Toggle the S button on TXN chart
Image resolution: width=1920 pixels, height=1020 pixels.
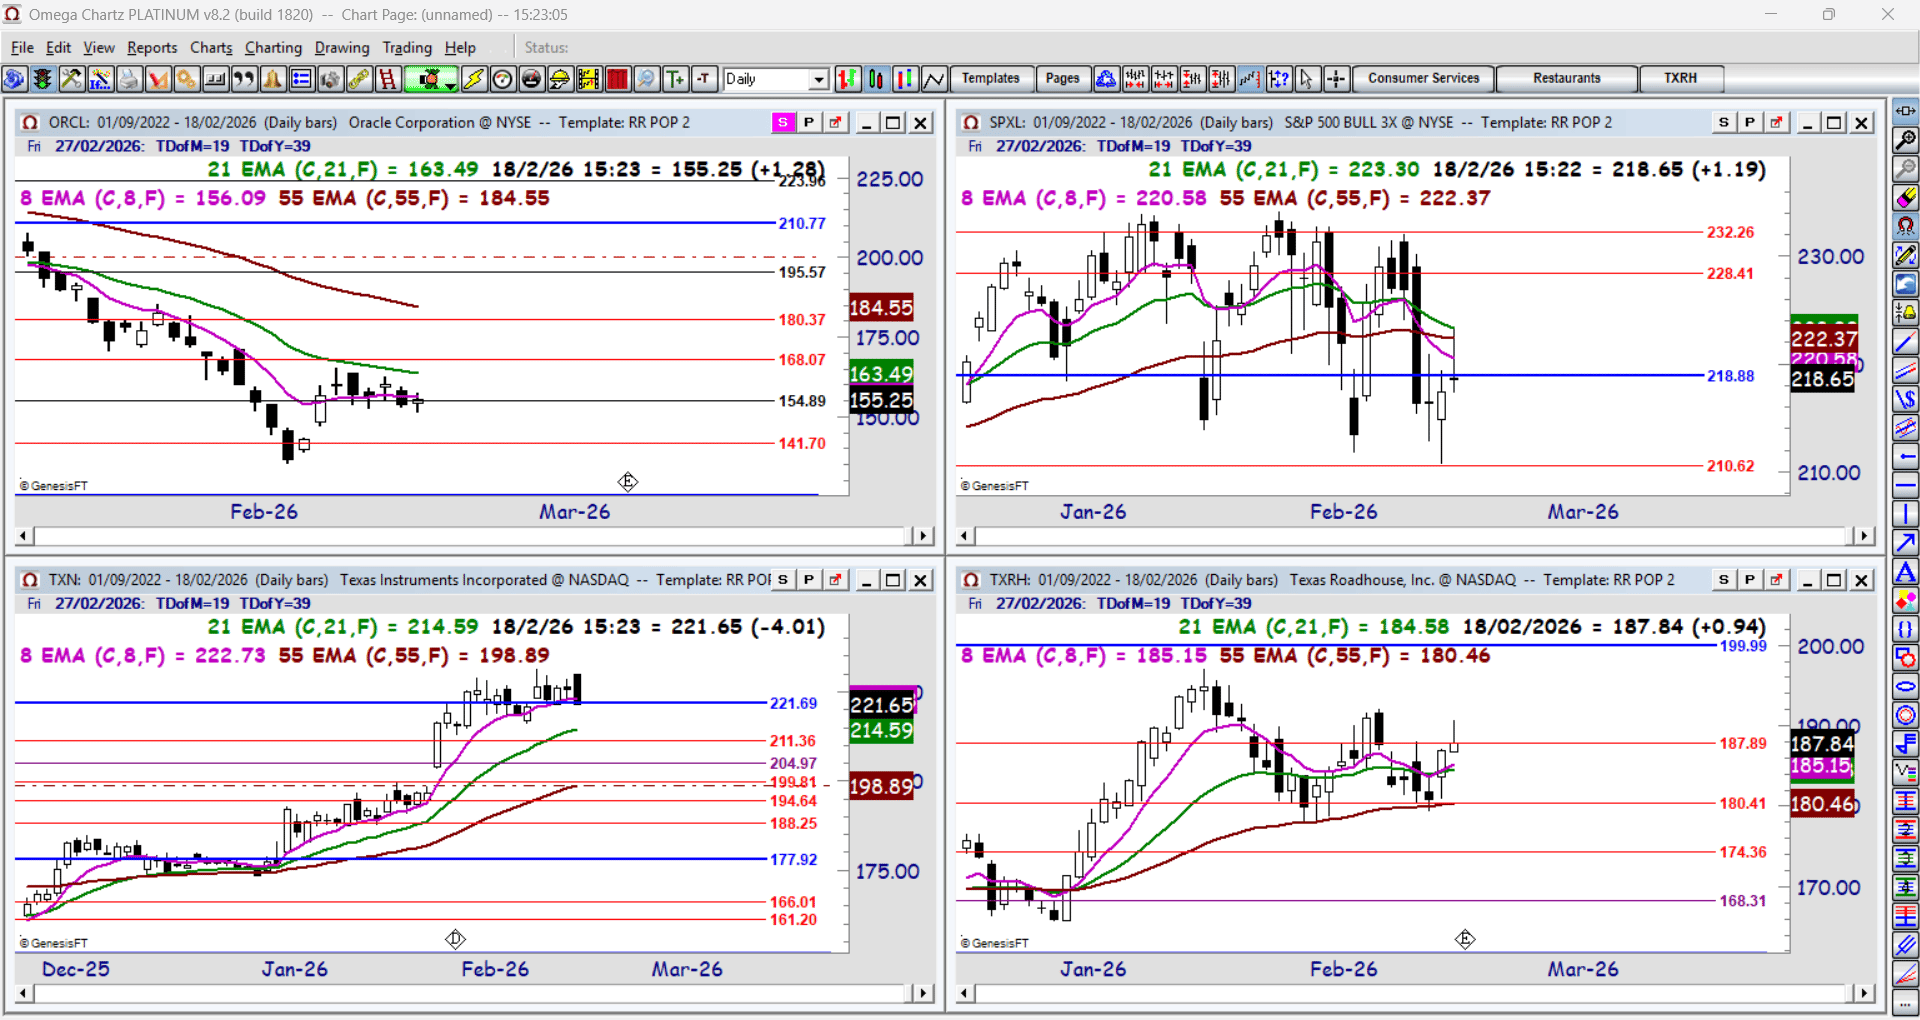click(783, 580)
